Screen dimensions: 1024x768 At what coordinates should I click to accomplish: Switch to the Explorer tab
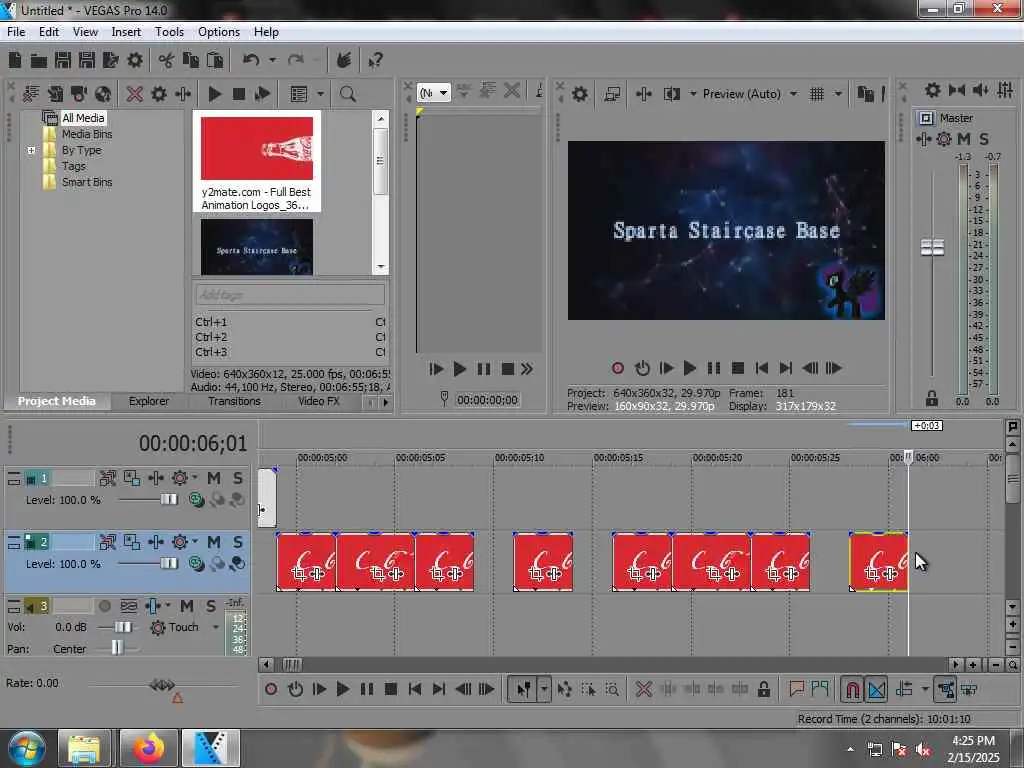click(x=149, y=401)
